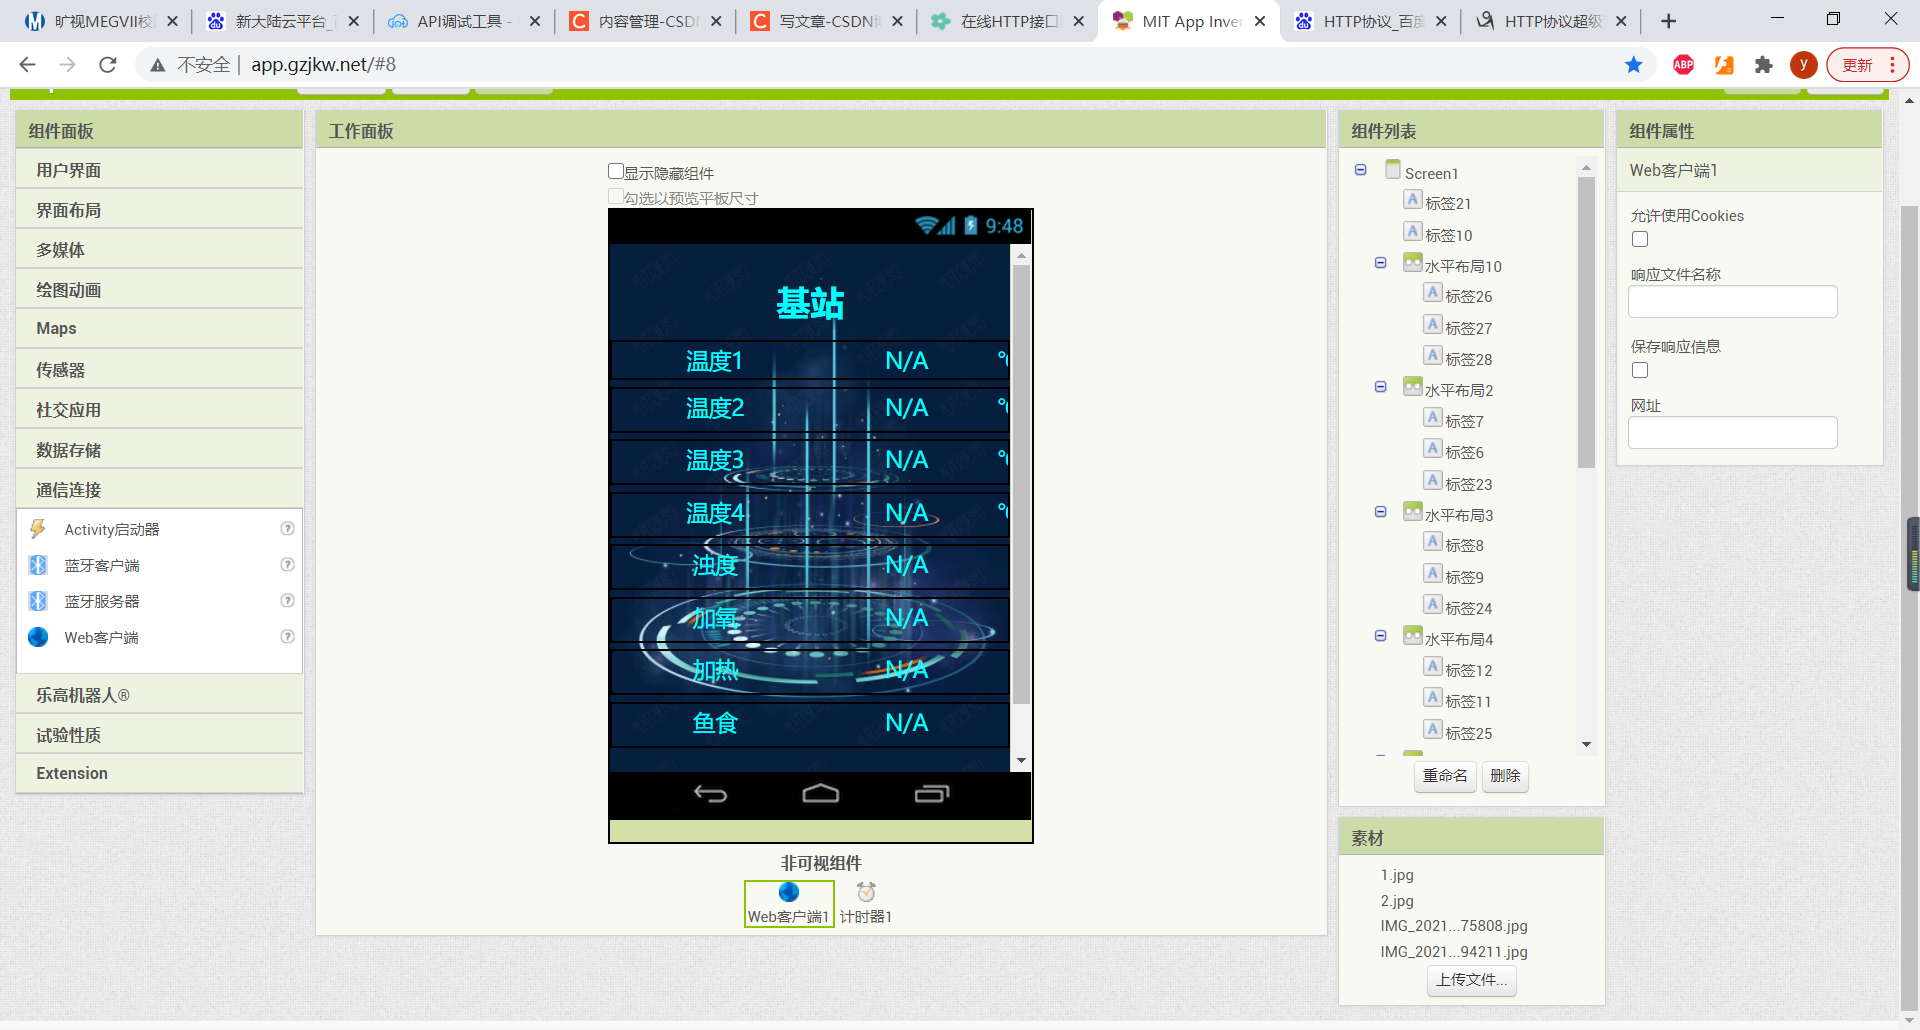
Task: Select the 1.jpg asset file
Action: (1397, 875)
